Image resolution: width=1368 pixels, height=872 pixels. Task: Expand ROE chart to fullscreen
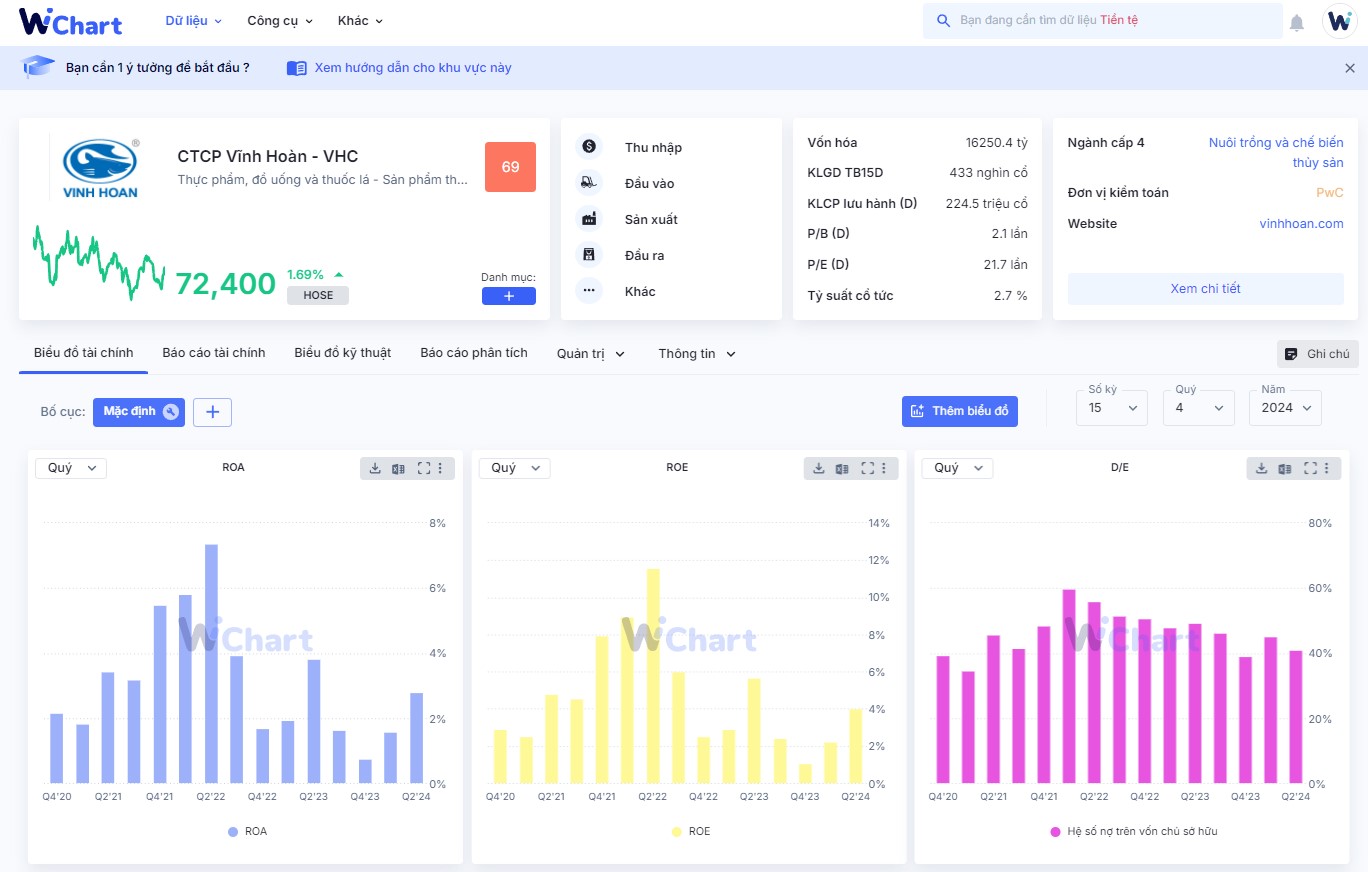868,468
